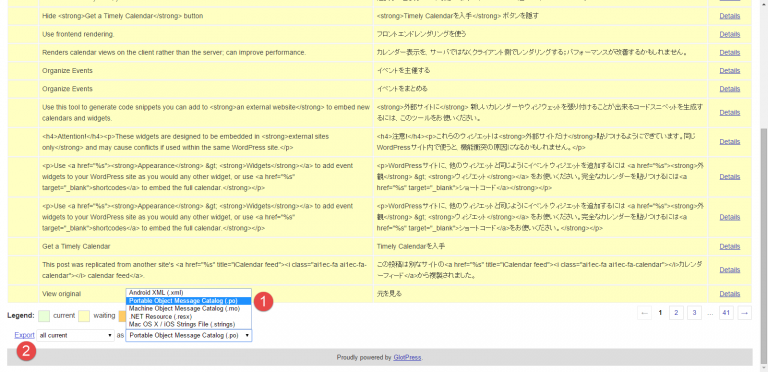Select Android XML (.xml) from format list
Screen dimensions: 768x372
coord(189,292)
